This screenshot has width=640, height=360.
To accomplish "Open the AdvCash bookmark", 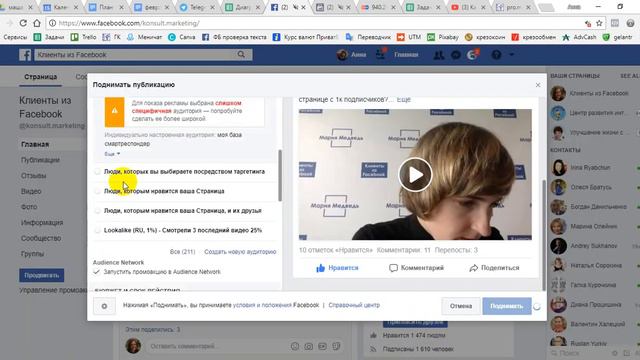I will pyautogui.click(x=579, y=37).
